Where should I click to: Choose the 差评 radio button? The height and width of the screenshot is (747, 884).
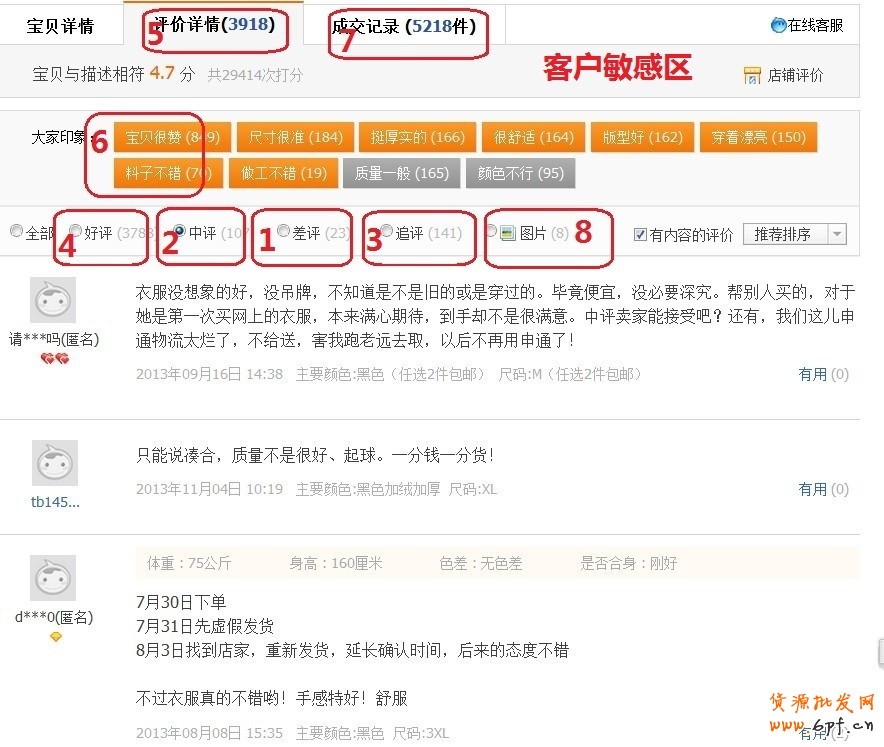pyautogui.click(x=284, y=231)
